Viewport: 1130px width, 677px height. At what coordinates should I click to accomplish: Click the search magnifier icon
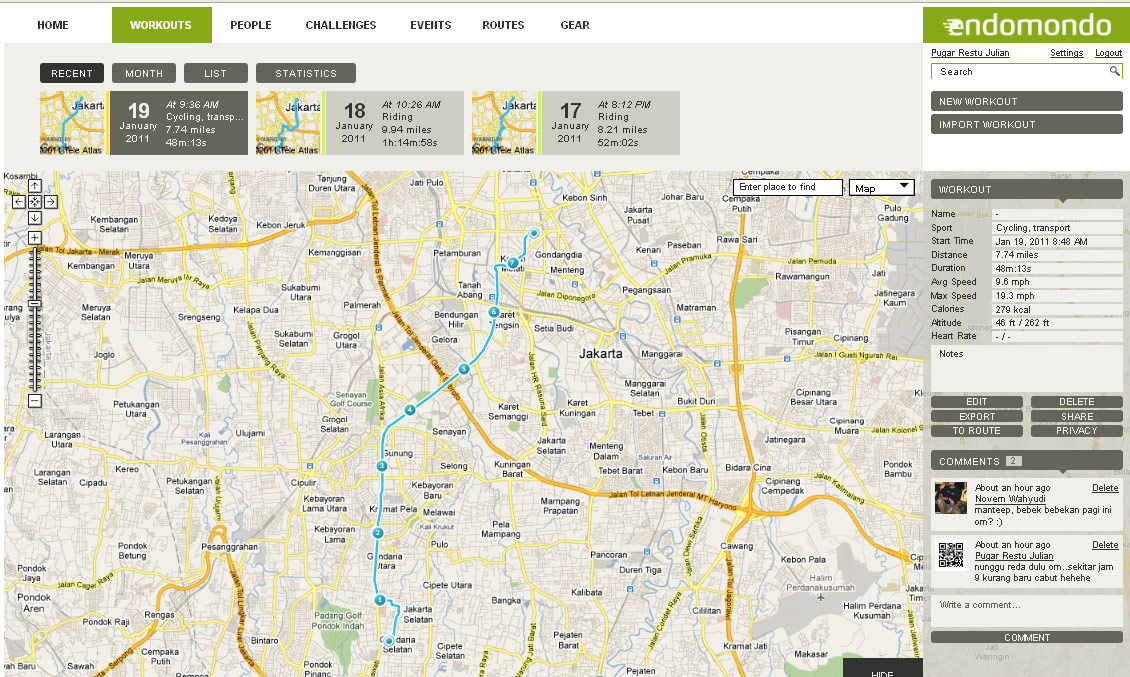(x=1114, y=72)
